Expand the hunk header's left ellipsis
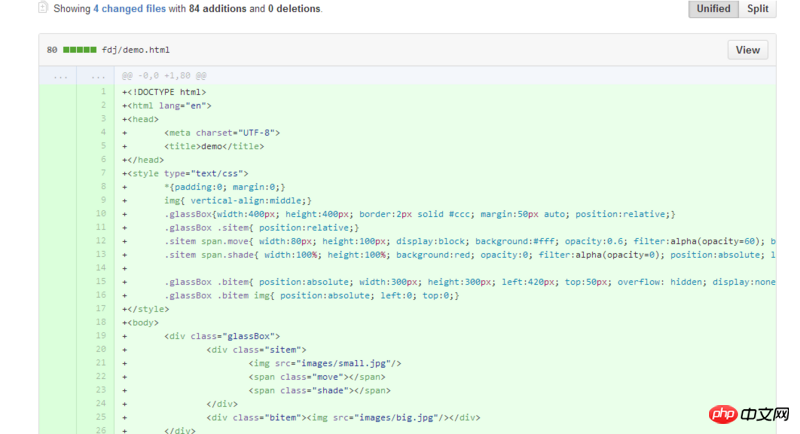Viewport: 800px width, 434px height. click(x=60, y=76)
